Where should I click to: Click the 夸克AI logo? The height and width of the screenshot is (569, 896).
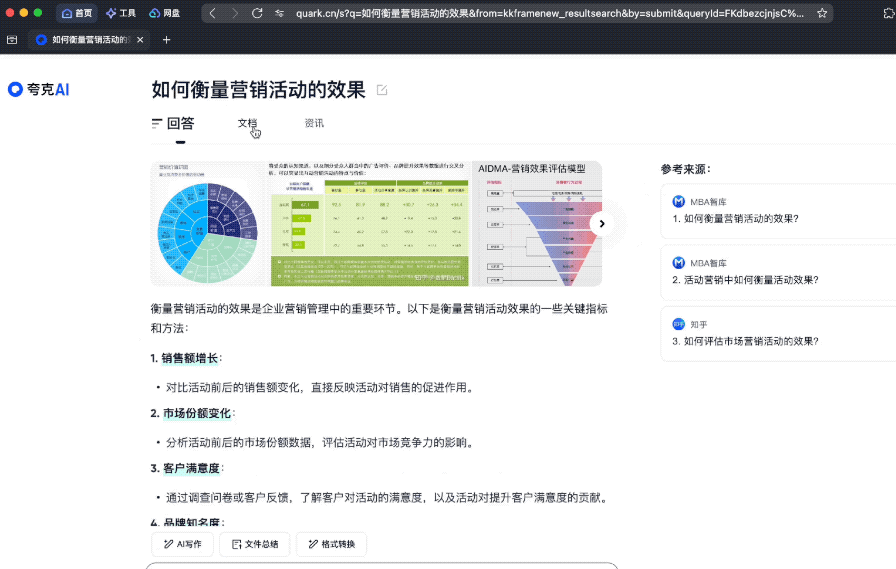pyautogui.click(x=39, y=89)
